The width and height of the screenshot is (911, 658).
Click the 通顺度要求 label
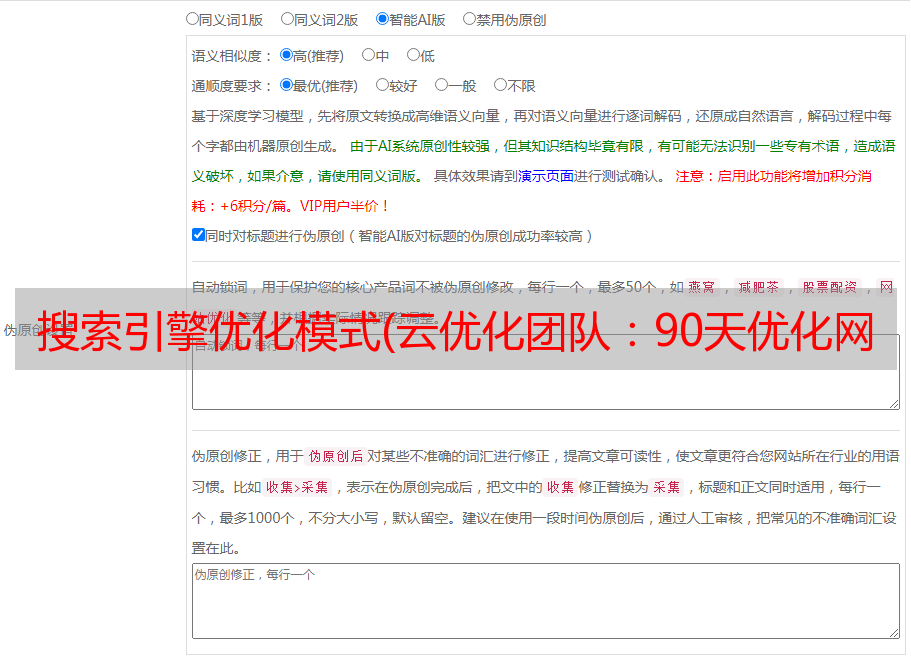coord(231,86)
